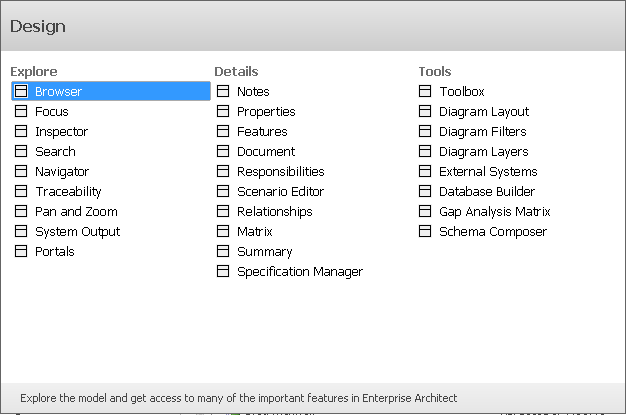Select Responsibilities under Details
This screenshot has width=626, height=415.
[x=280, y=172]
